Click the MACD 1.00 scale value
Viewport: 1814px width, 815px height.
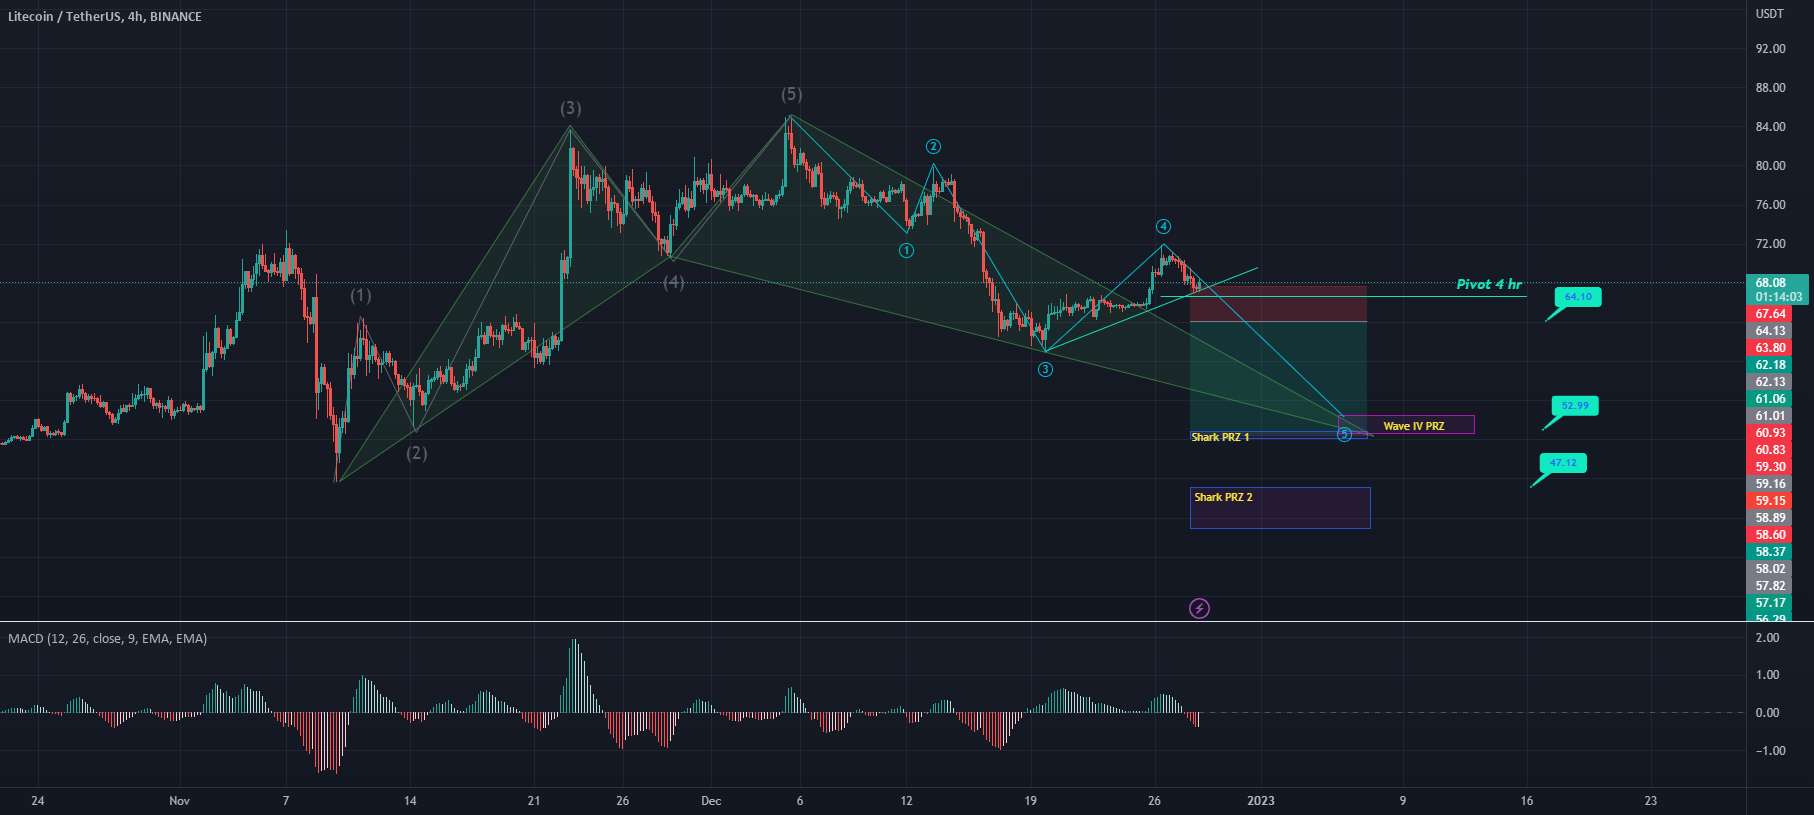[x=1767, y=675]
